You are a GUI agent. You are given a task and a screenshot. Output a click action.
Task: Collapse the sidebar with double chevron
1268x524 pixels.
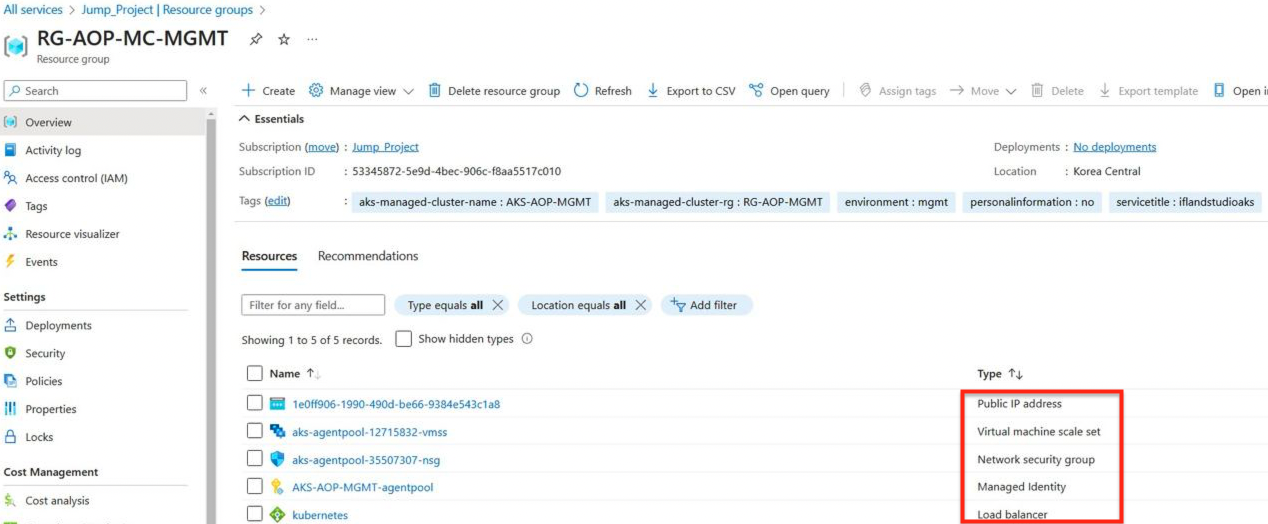tap(203, 91)
